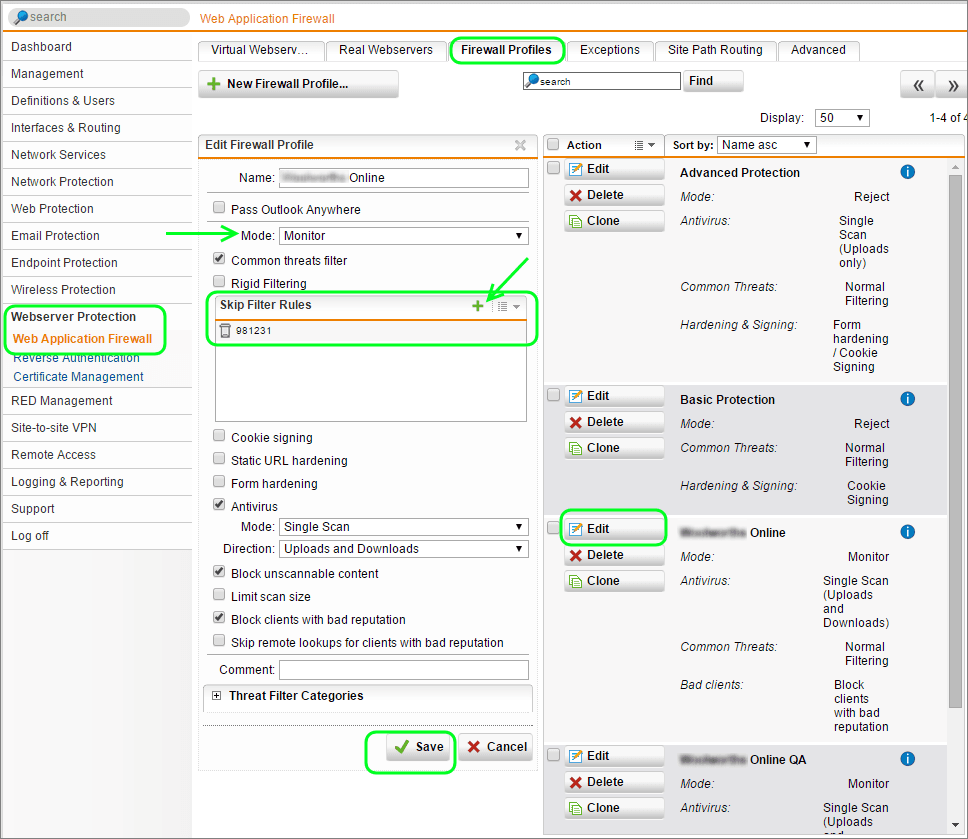Click the profile search field

[x=601, y=81]
